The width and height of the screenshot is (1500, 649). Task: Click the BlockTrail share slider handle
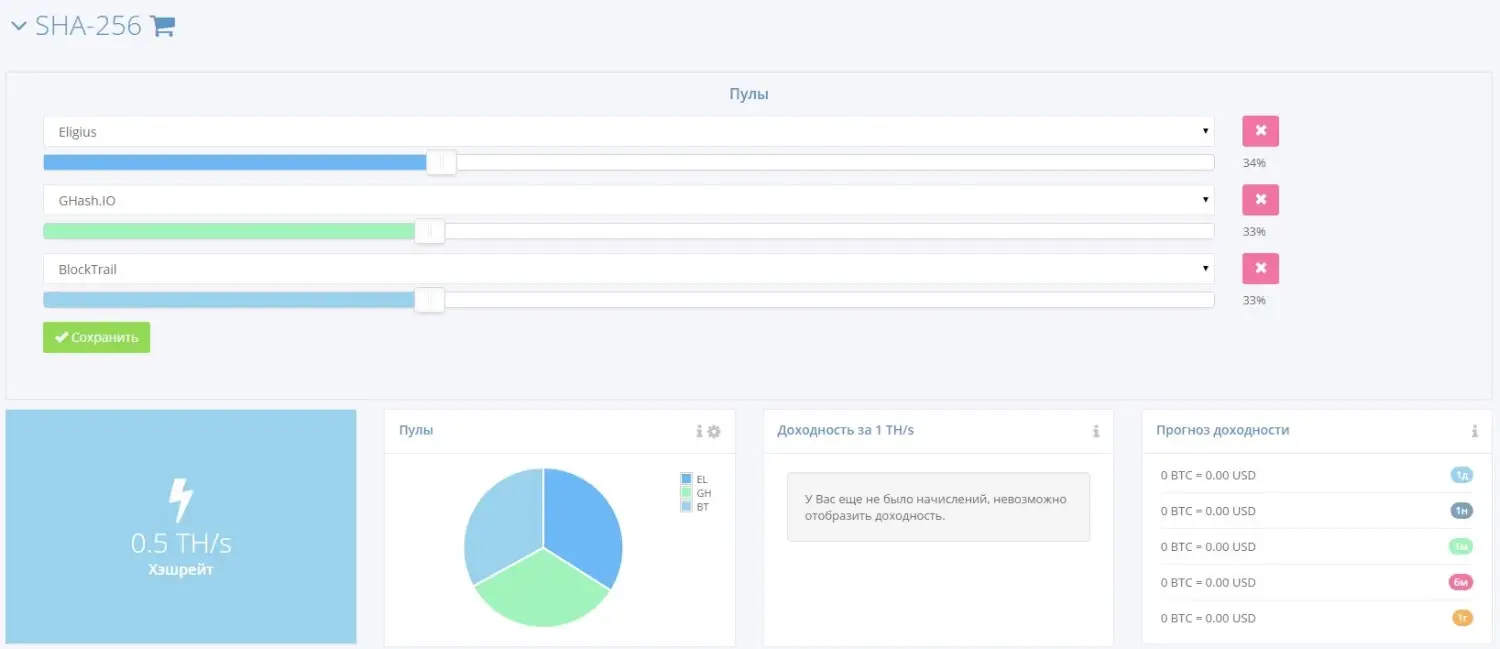(430, 299)
